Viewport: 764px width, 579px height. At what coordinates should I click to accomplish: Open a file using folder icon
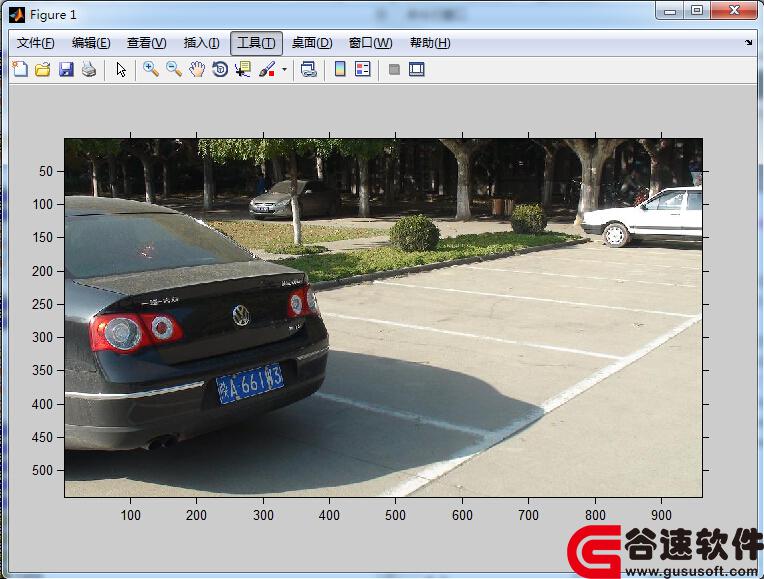[x=43, y=69]
